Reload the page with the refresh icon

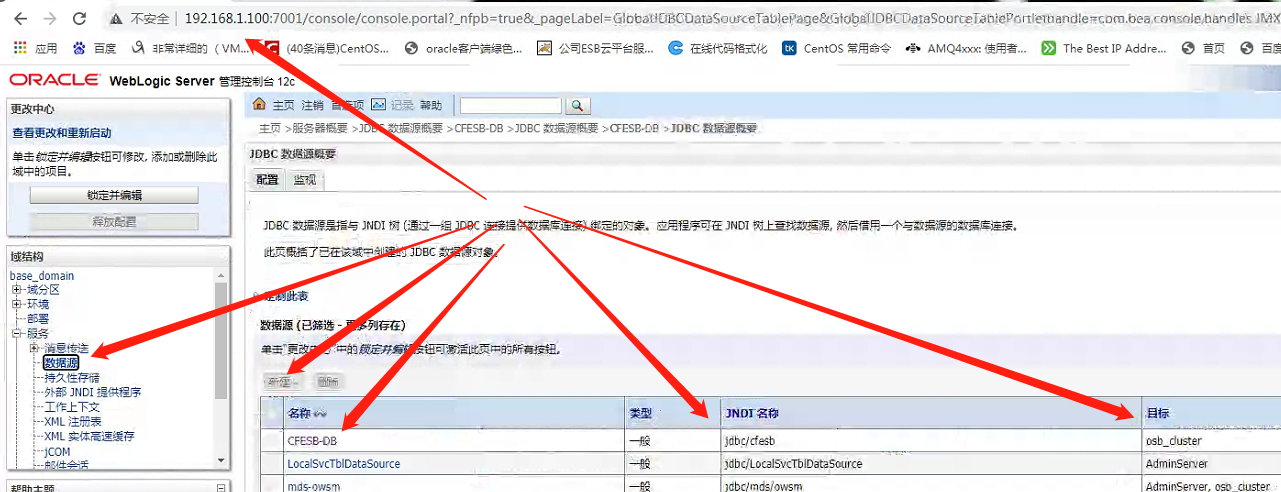tap(80, 18)
